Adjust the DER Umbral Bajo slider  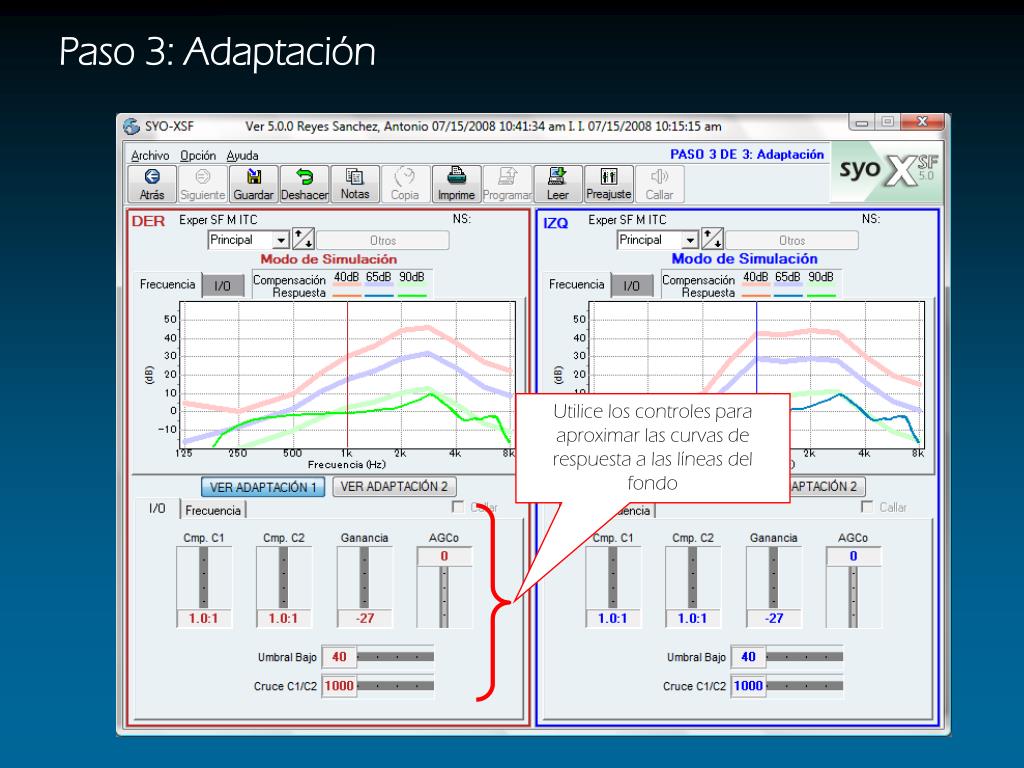[x=396, y=657]
